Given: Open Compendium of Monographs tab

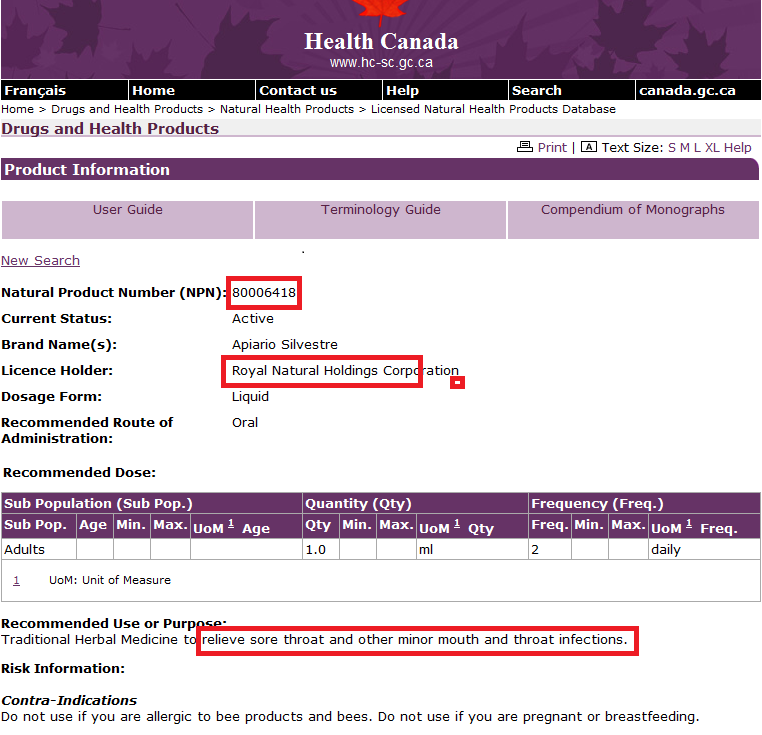Looking at the screenshot, I should click(x=633, y=220).
